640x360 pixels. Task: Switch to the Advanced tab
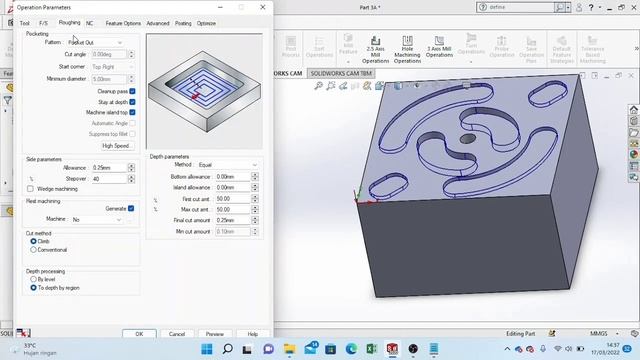pos(158,23)
